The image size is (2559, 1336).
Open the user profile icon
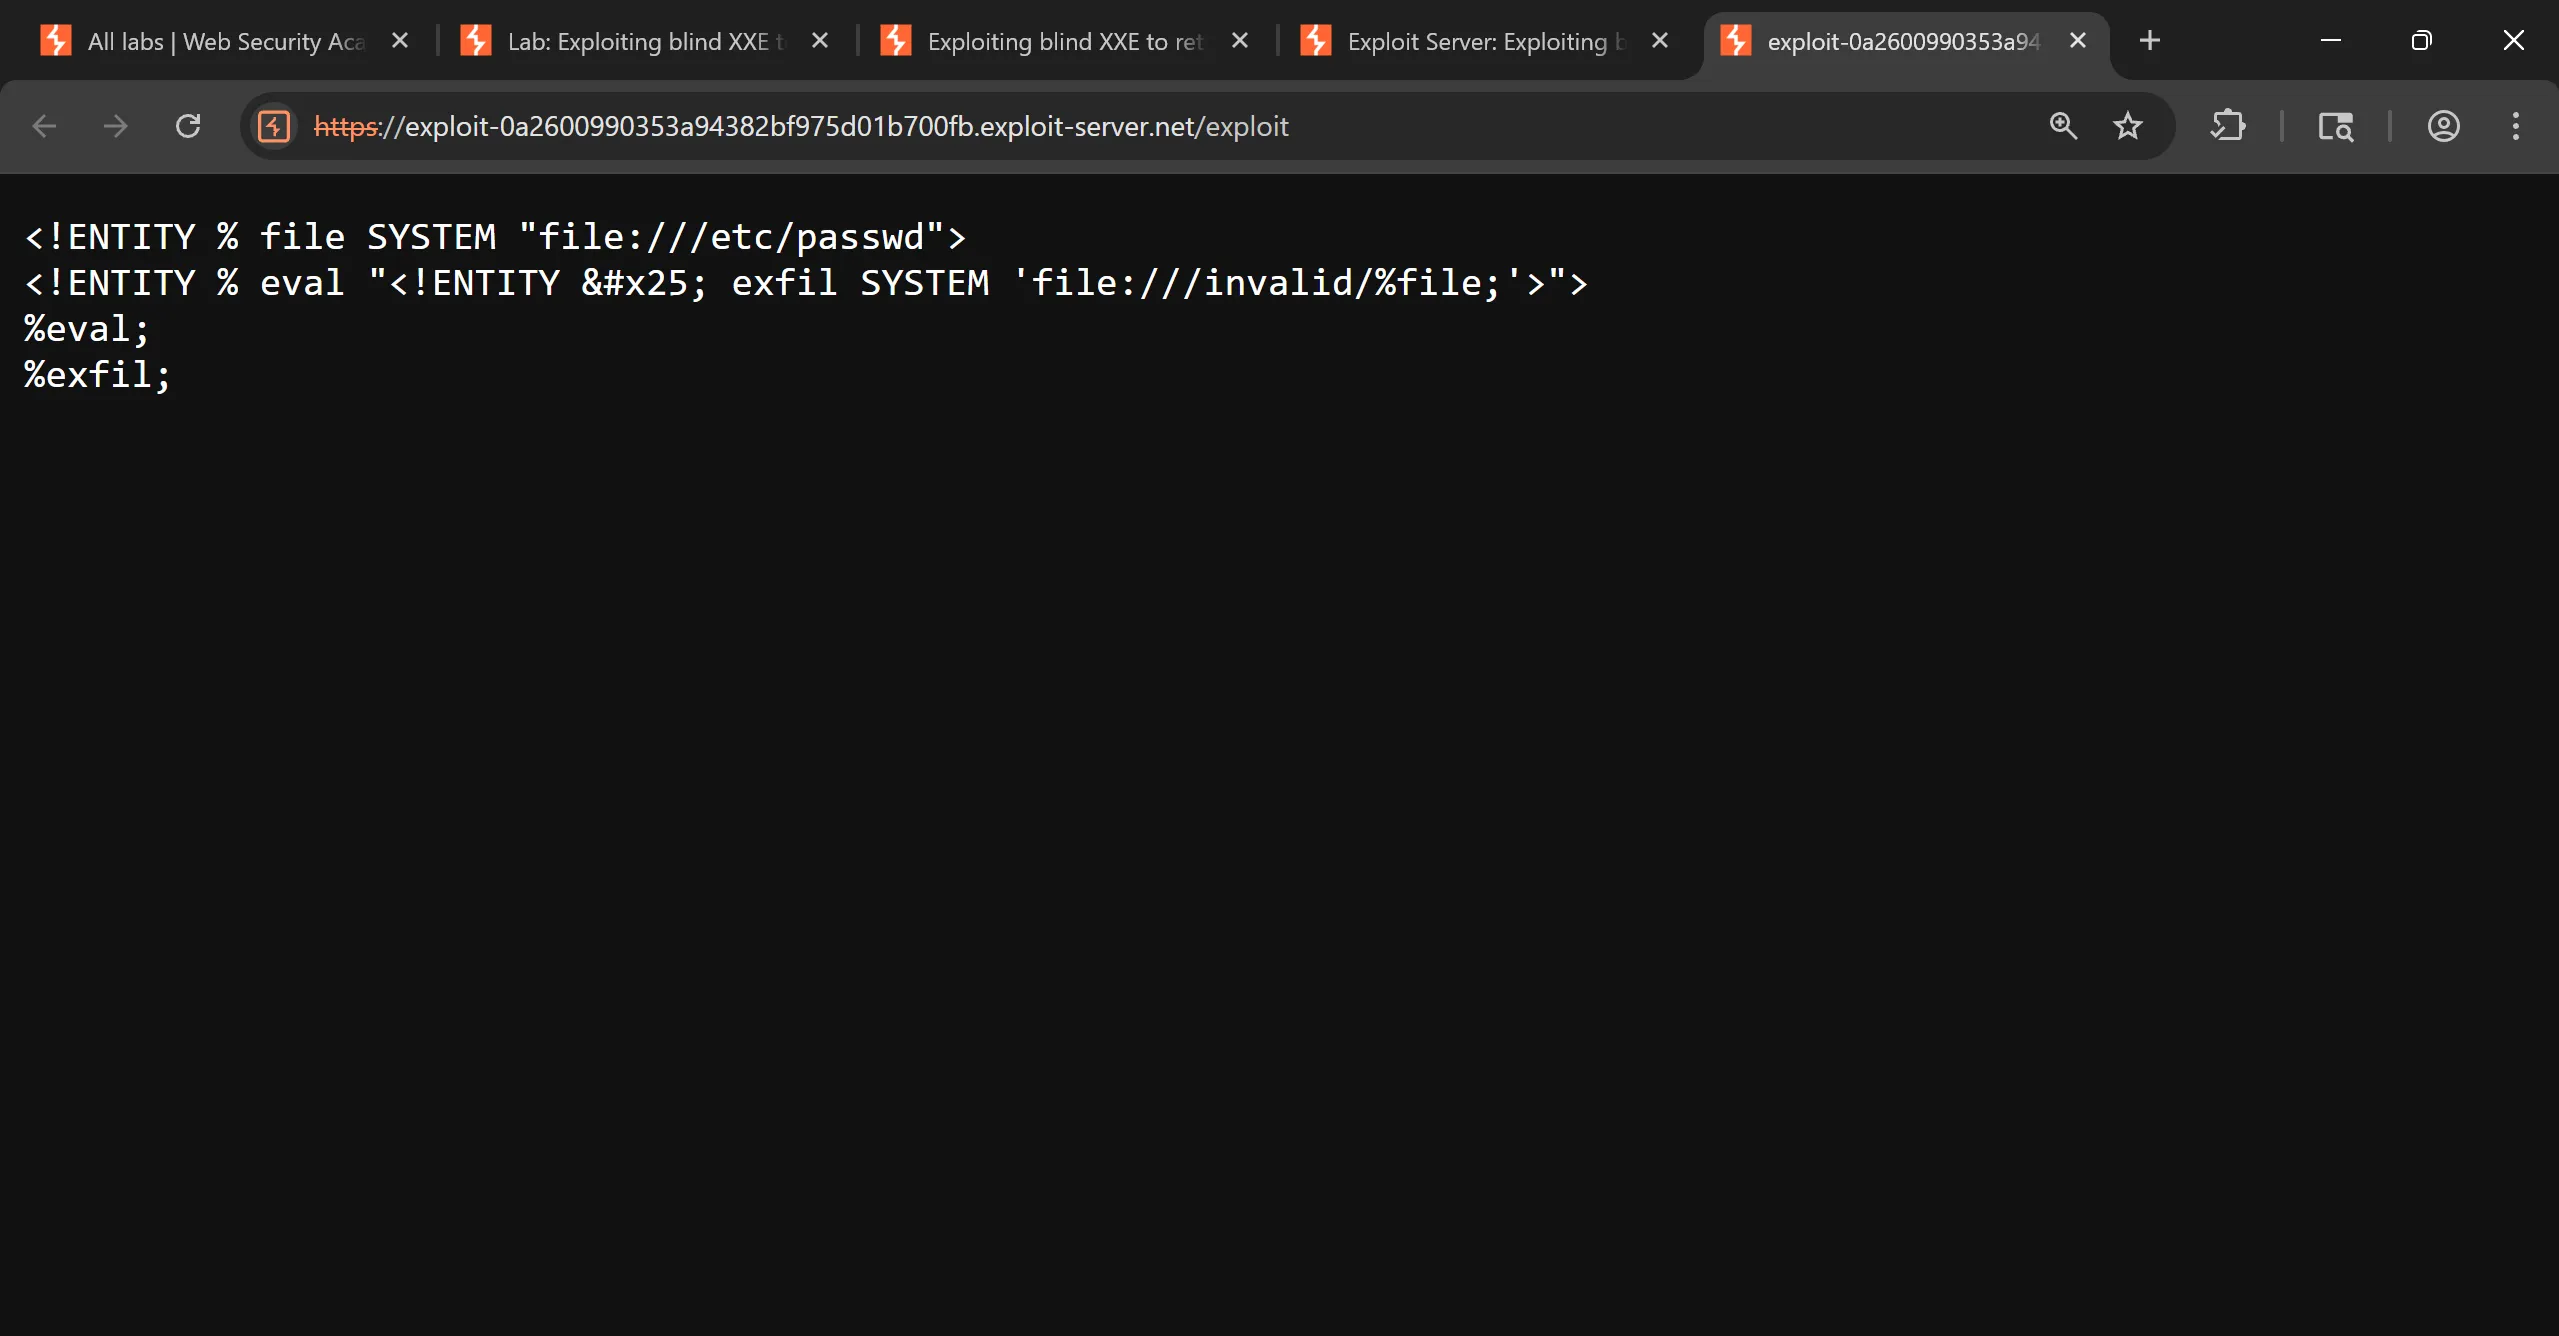tap(2444, 126)
